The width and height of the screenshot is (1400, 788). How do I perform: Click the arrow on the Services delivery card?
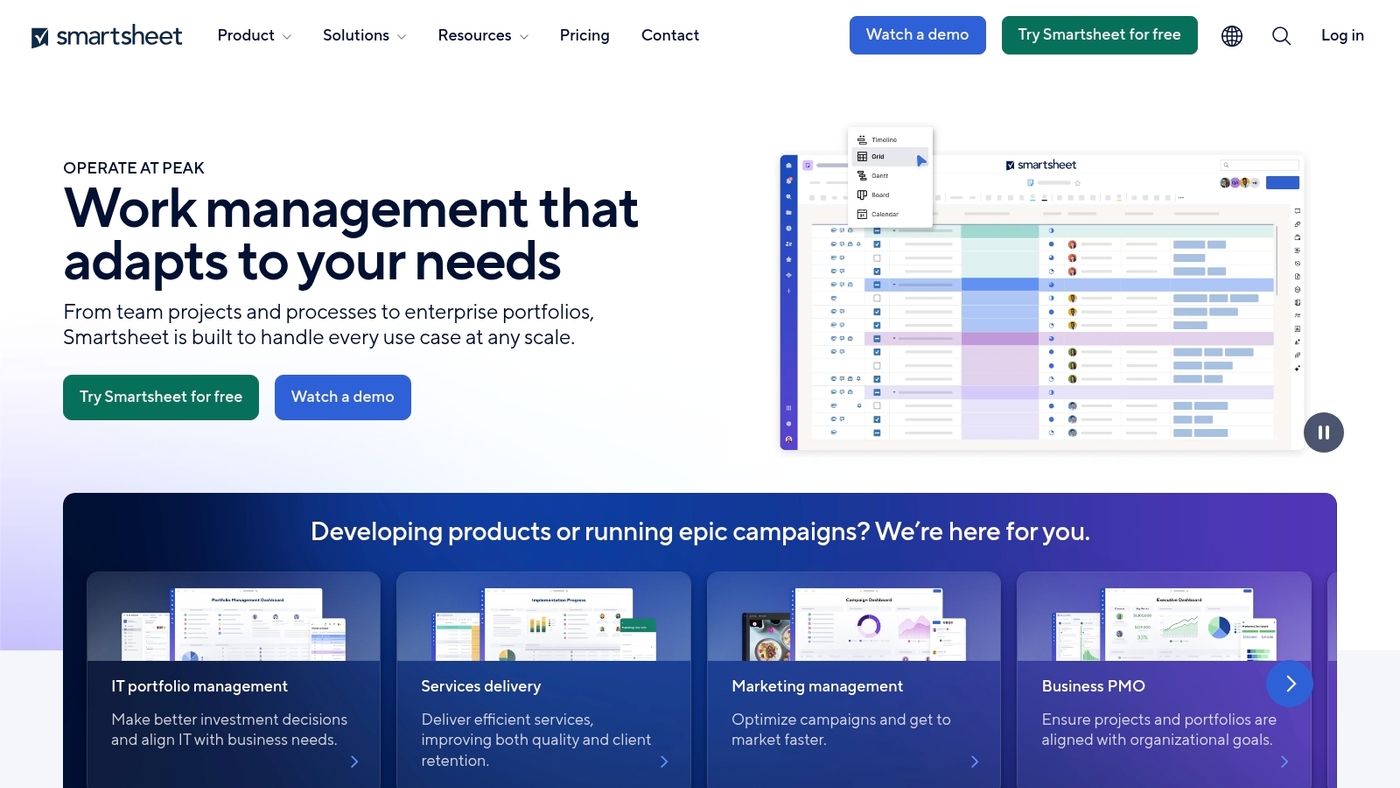tap(664, 762)
